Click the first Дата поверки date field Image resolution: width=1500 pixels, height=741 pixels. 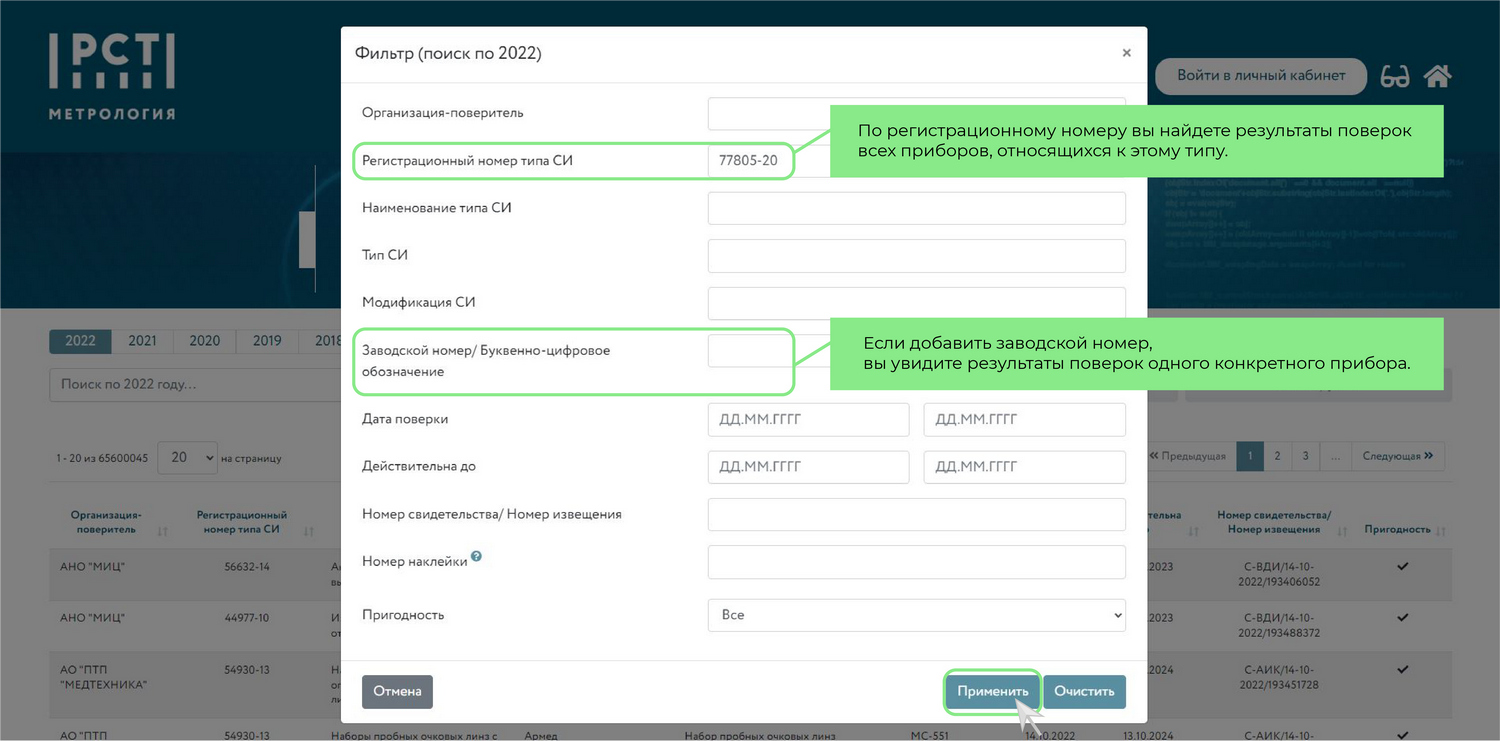tap(808, 419)
